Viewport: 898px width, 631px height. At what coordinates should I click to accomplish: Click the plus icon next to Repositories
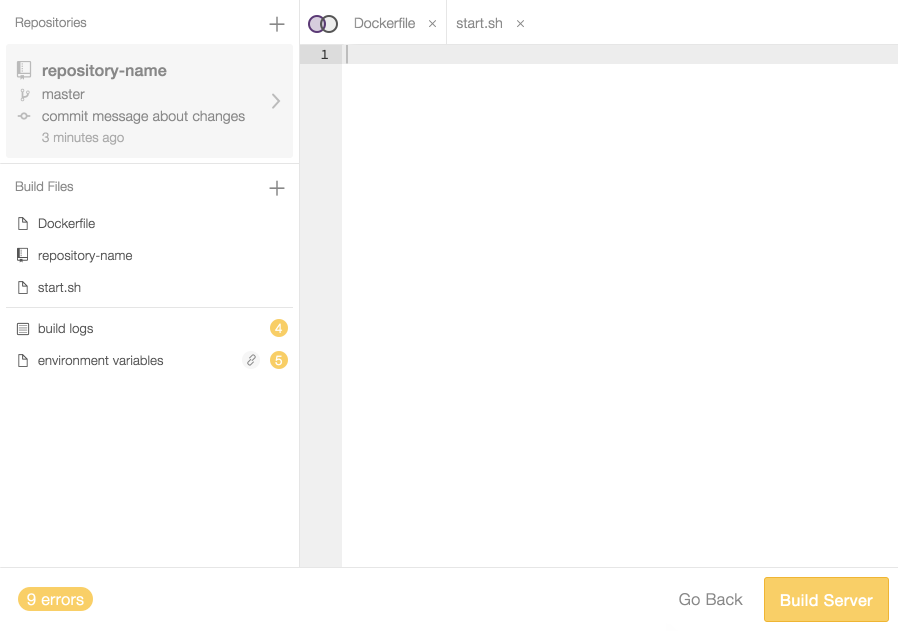pyautogui.click(x=277, y=24)
